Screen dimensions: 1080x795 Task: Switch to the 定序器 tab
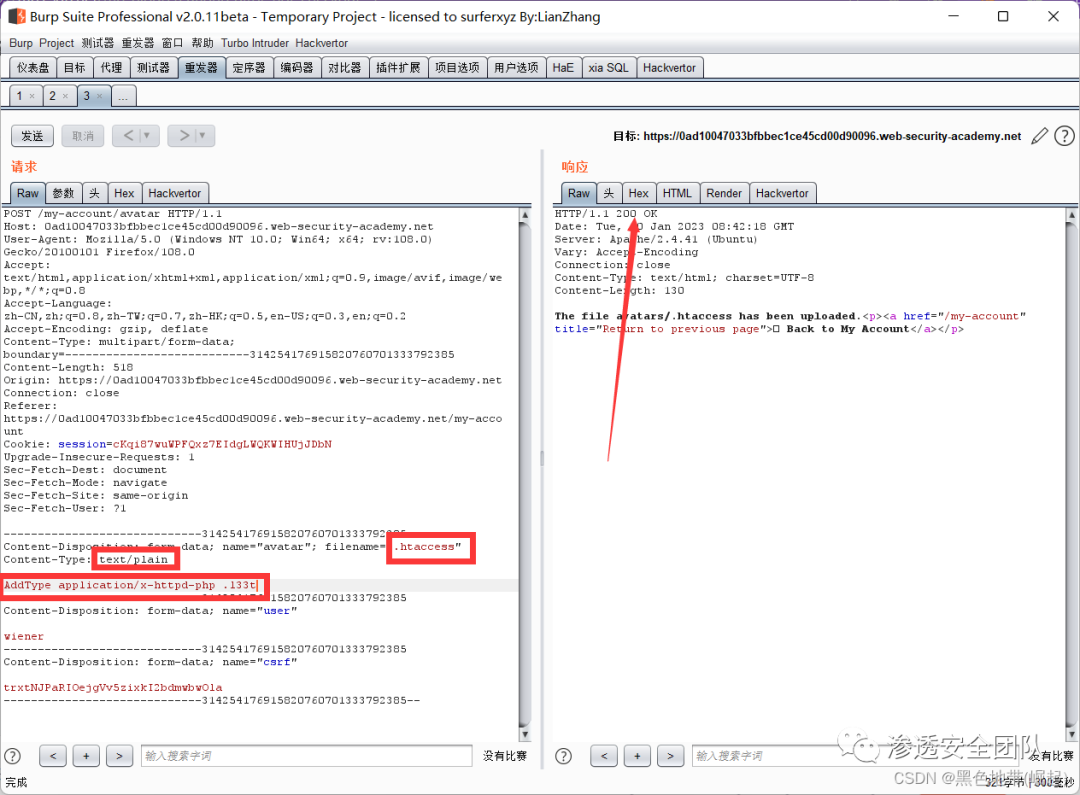tap(249, 68)
